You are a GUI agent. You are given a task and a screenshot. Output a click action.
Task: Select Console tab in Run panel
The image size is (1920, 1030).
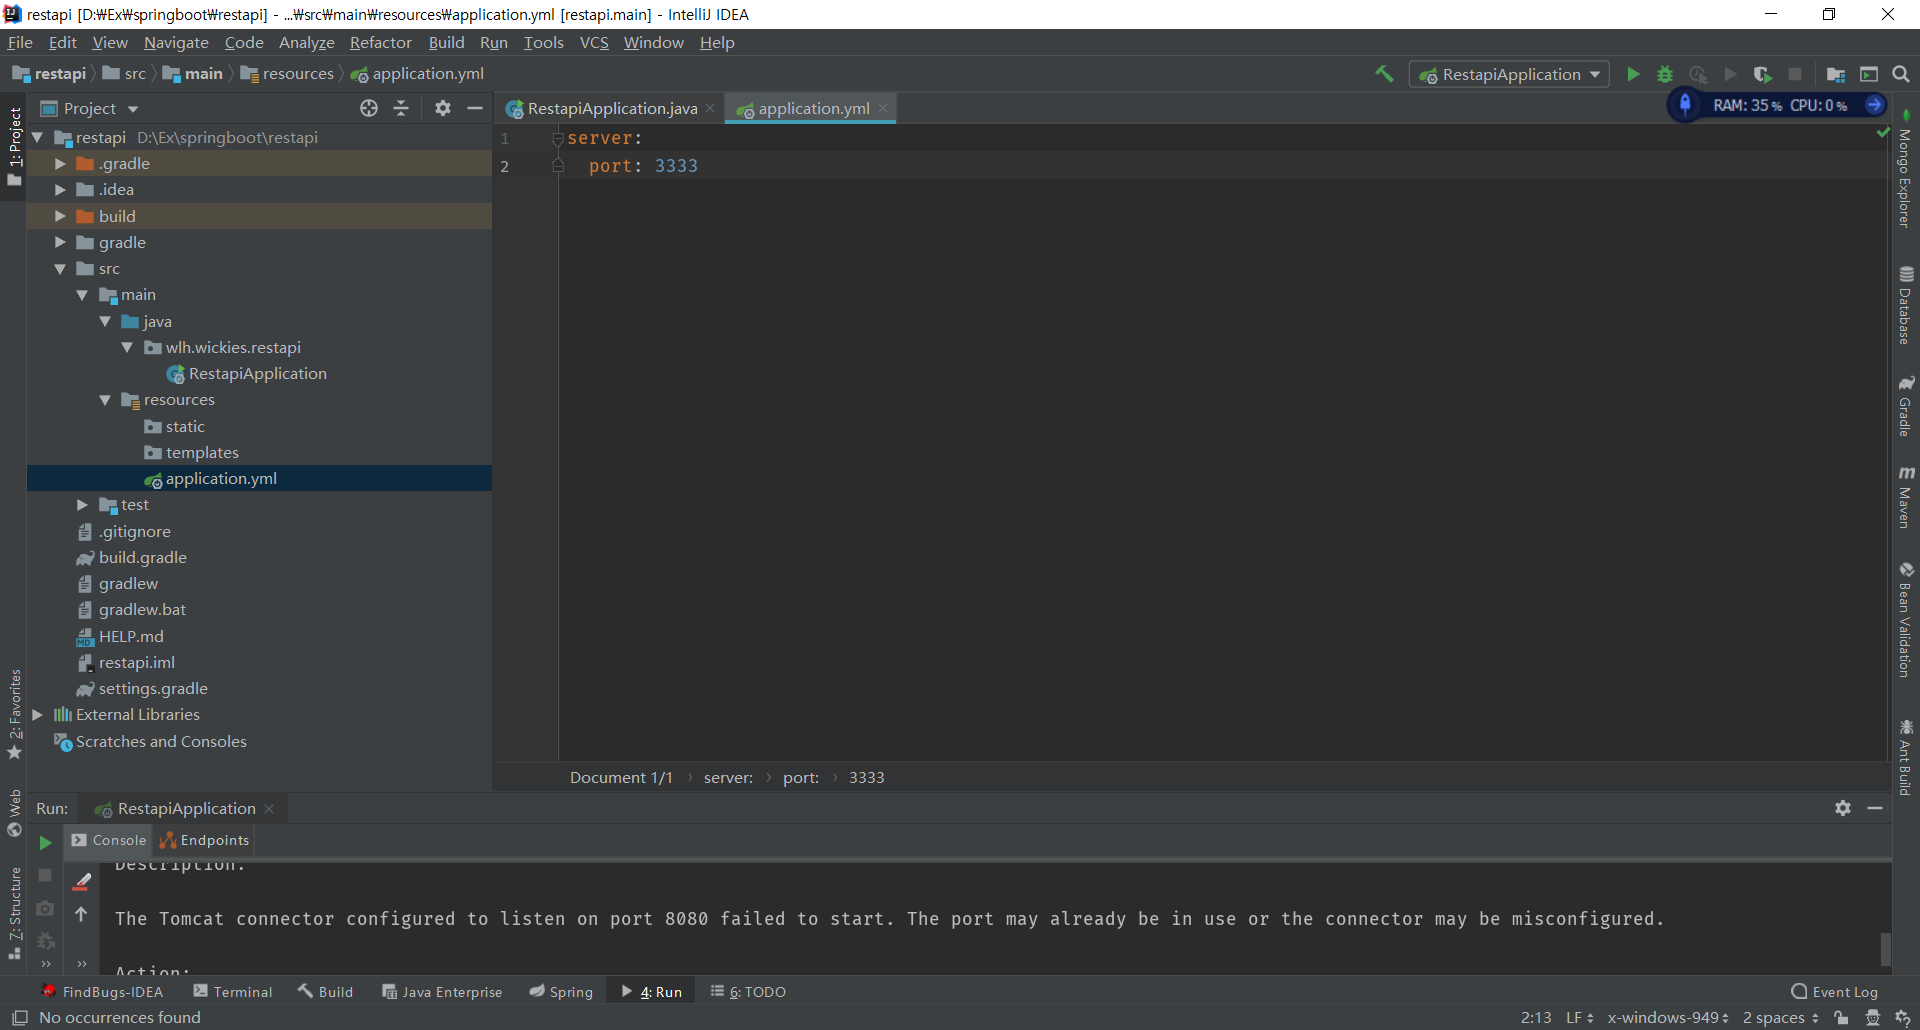coord(109,840)
